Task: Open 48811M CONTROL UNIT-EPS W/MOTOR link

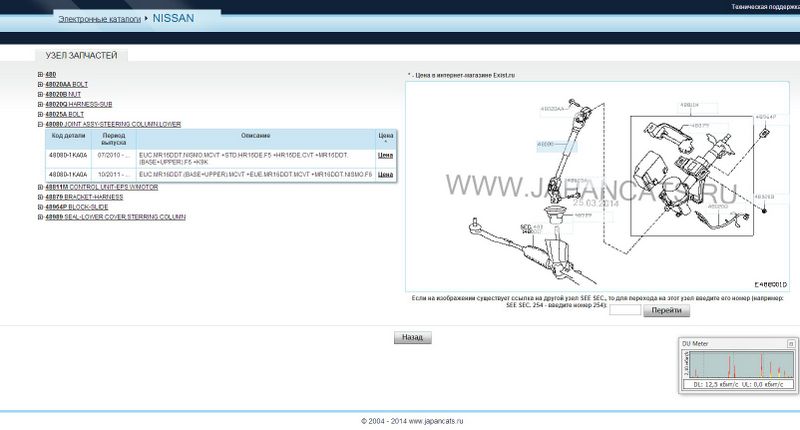Action: 102,187
